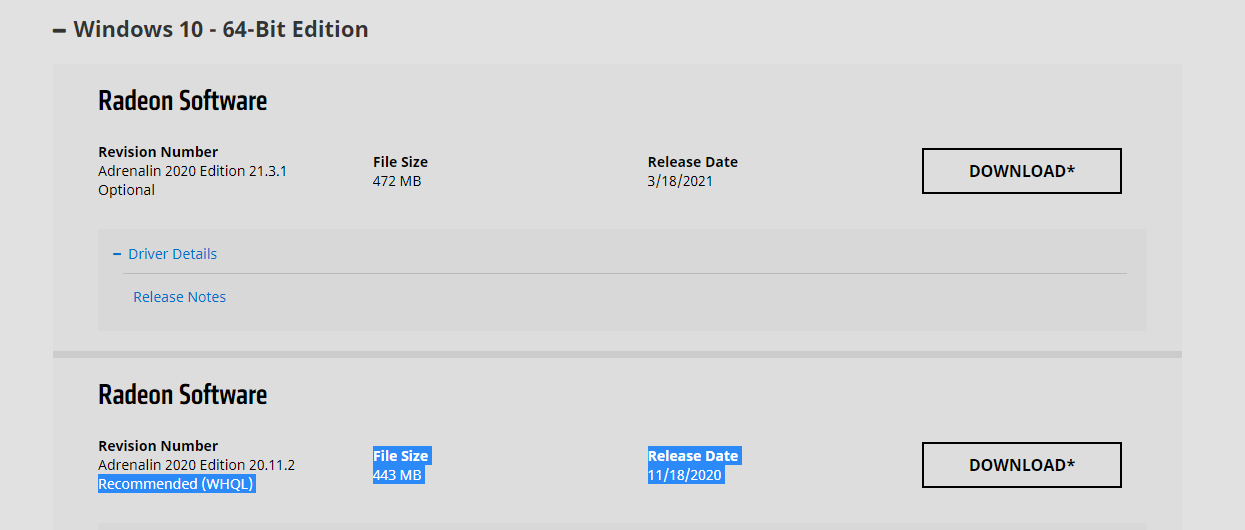Viewport: 1245px width, 530px height.
Task: Click the highlighted 443 MB file size
Action: tap(397, 475)
